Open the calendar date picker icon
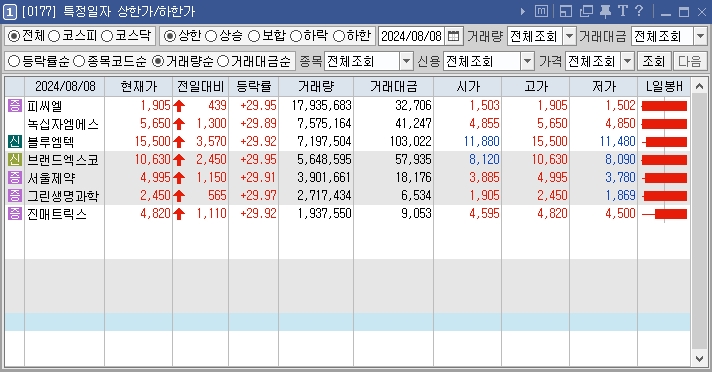 click(453, 36)
